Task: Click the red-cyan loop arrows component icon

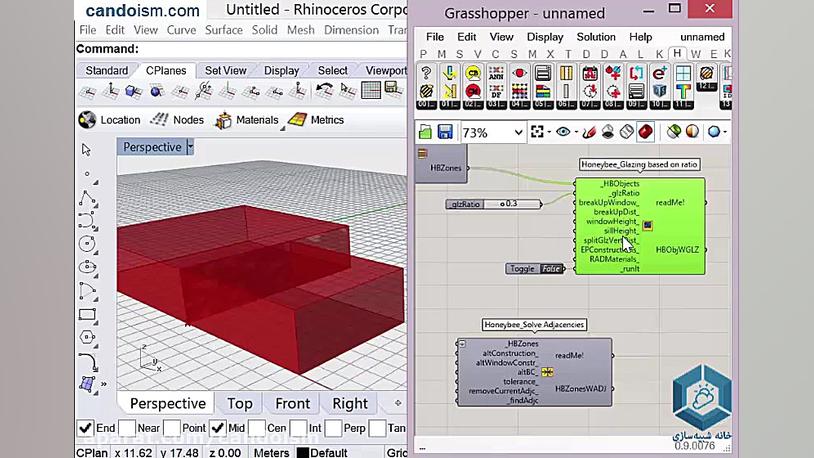Action: point(636,73)
